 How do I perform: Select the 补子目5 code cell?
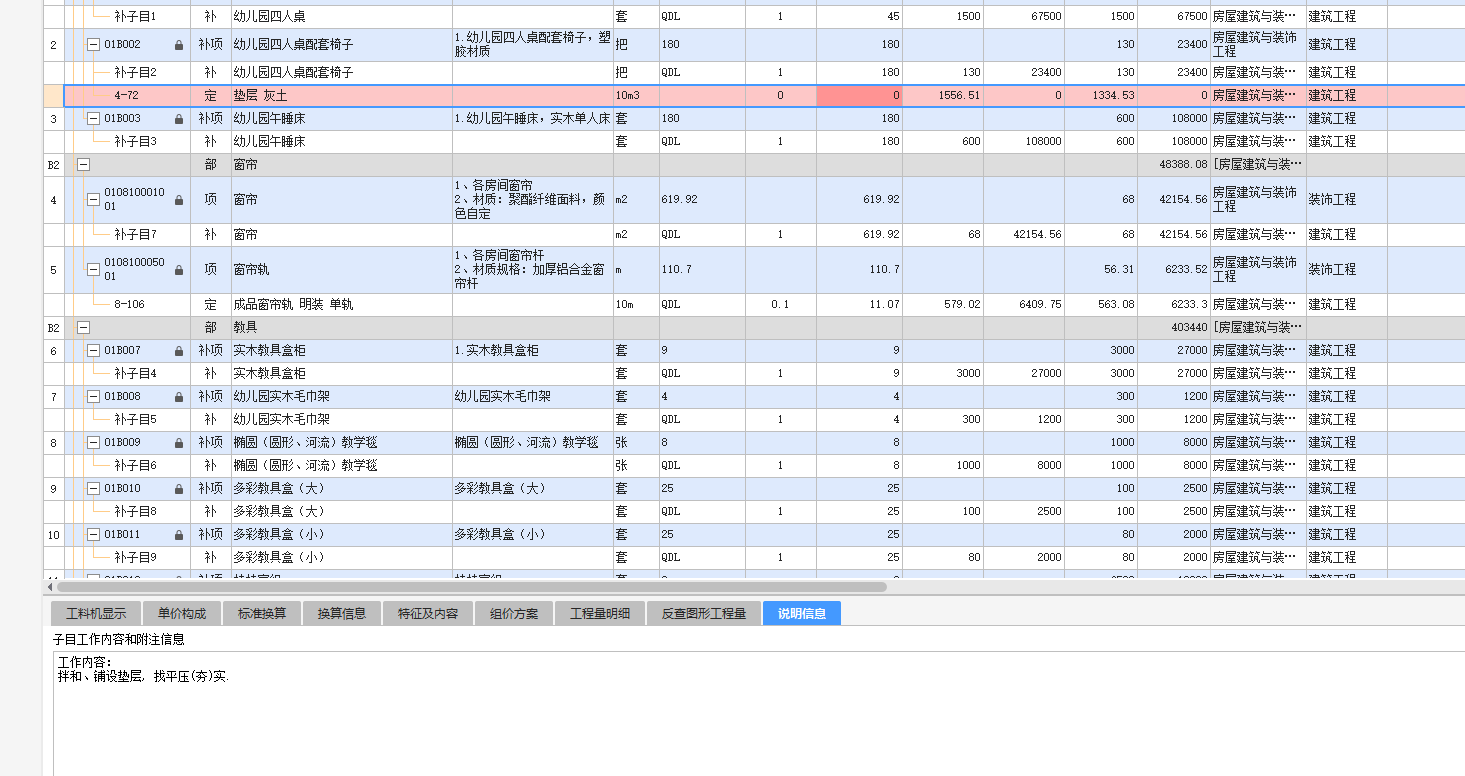click(127, 420)
